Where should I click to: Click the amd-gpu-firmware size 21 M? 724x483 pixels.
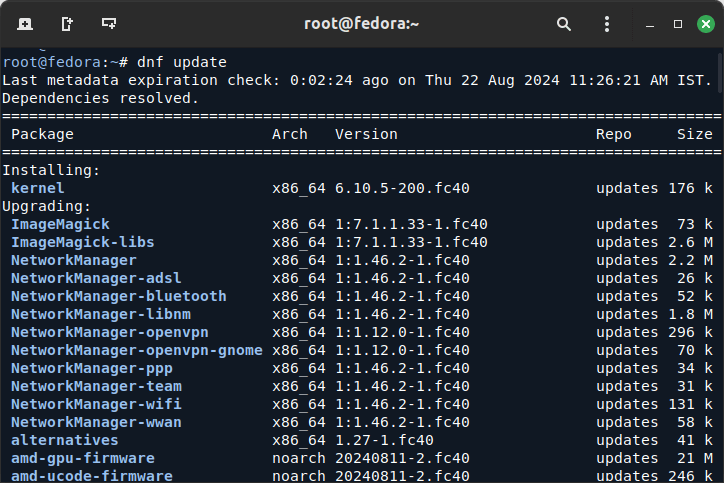coord(695,459)
